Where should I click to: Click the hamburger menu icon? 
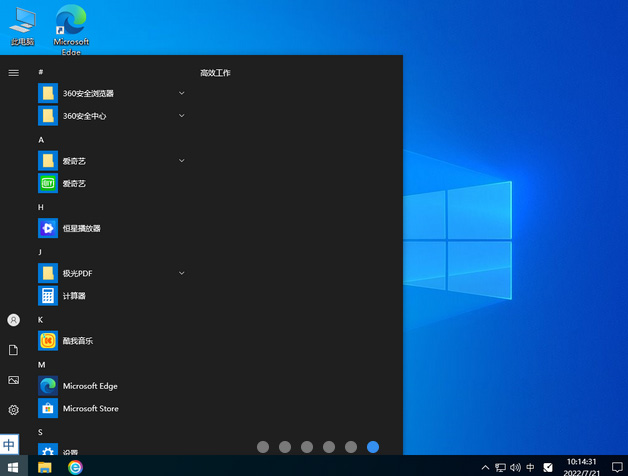14,73
